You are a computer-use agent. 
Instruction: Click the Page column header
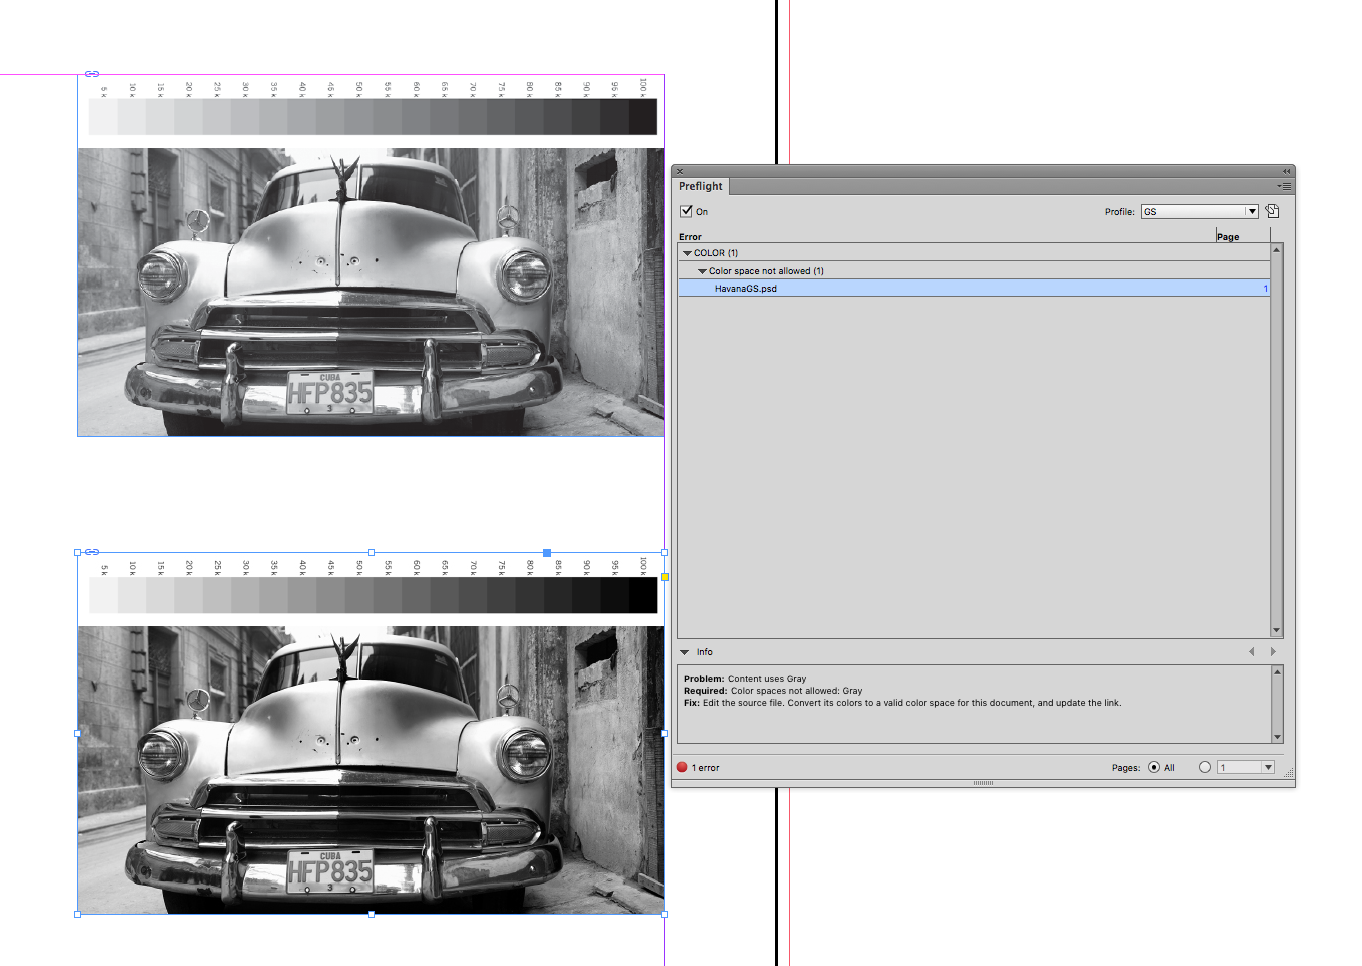point(1228,237)
